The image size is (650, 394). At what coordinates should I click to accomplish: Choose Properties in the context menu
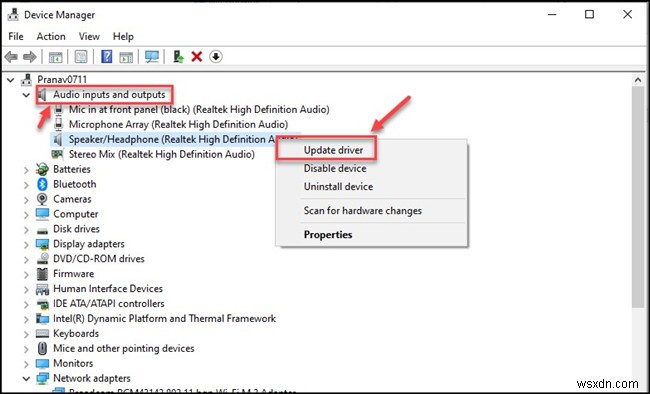(x=328, y=235)
